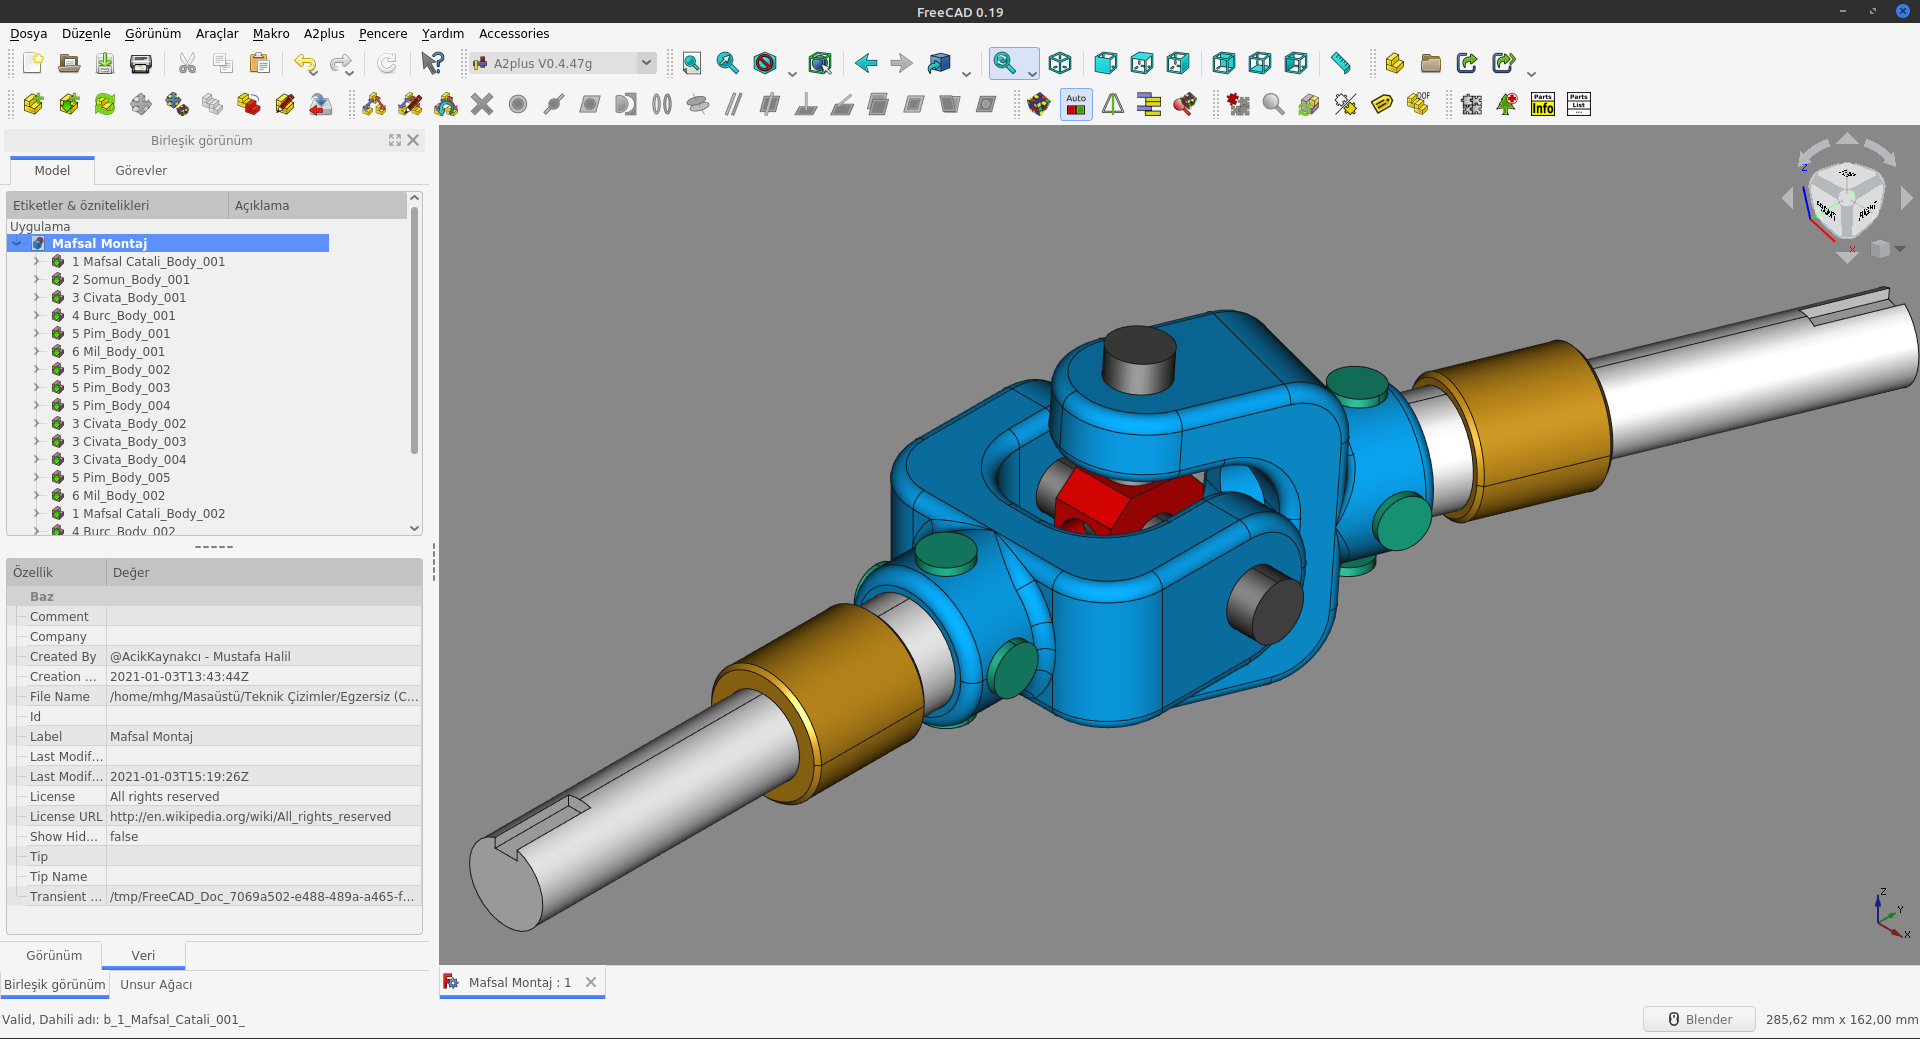Click the Move part arrows icon
The height and width of the screenshot is (1039, 1920).
[141, 104]
